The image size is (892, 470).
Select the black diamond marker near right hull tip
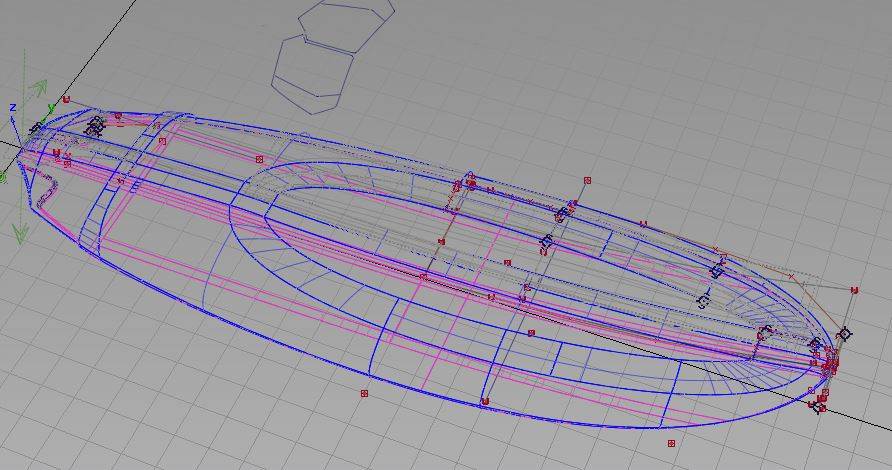point(844,333)
